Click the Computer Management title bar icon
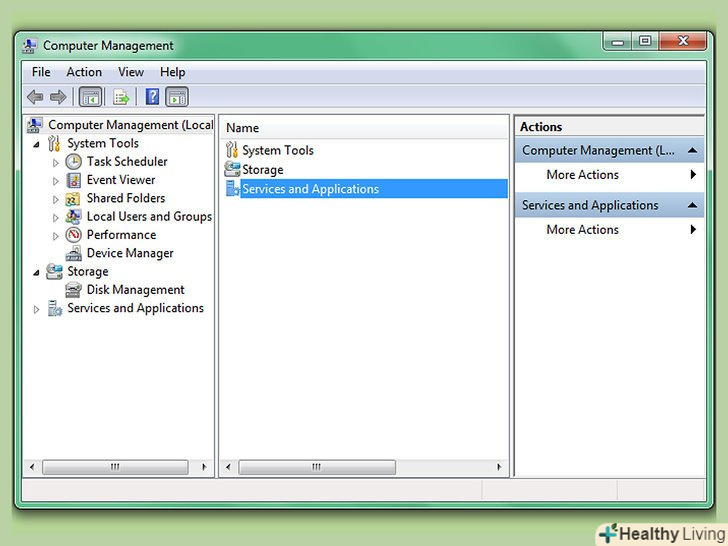Image resolution: width=728 pixels, height=546 pixels. [x=30, y=46]
